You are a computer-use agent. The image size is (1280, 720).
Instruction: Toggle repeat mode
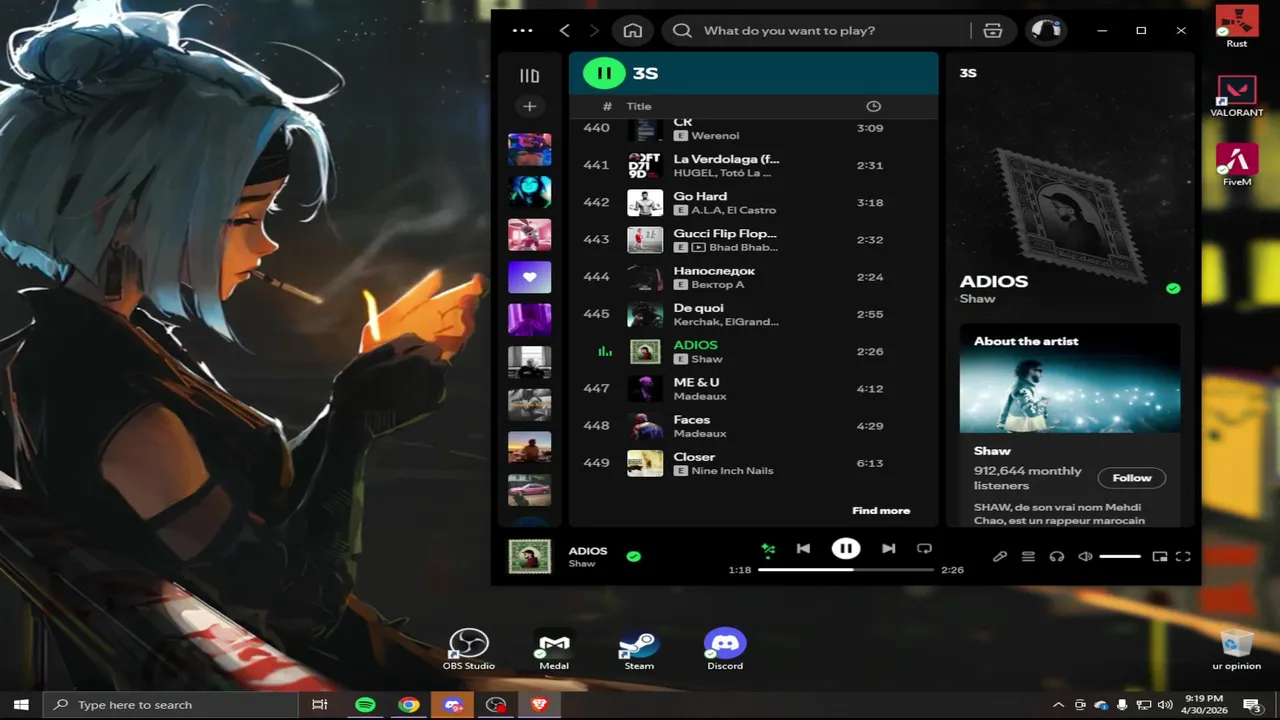924,548
